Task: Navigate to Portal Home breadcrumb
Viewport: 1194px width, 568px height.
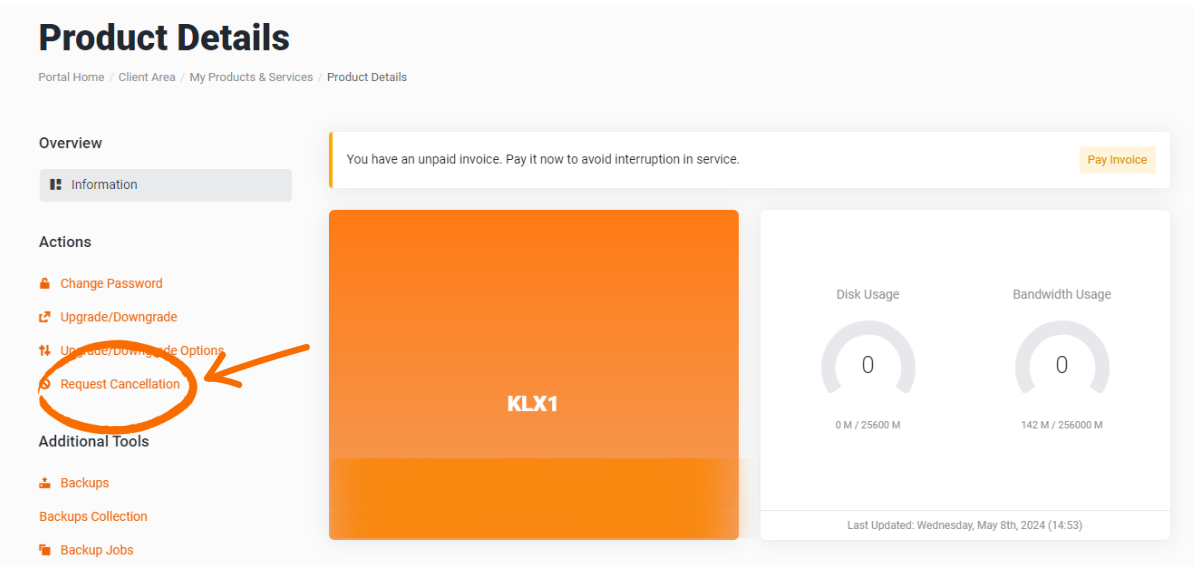Action: click(x=72, y=77)
